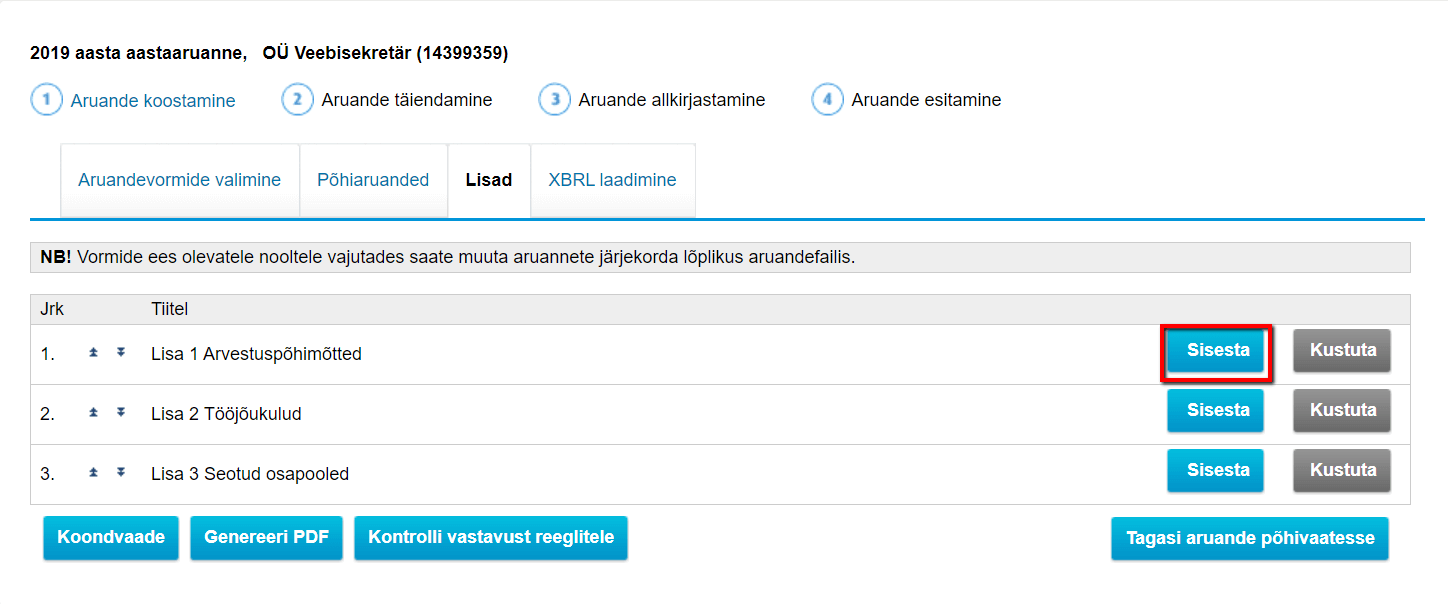This screenshot has width=1448, height=604.
Task: Move Lisa 3 Seotud osapooled down
Action: [120, 472]
